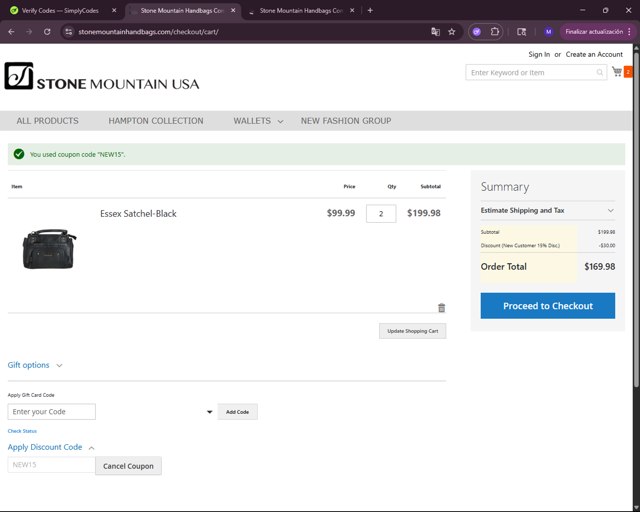Image resolution: width=640 pixels, height=512 pixels.
Task: Click Sign In link
Action: (539, 54)
